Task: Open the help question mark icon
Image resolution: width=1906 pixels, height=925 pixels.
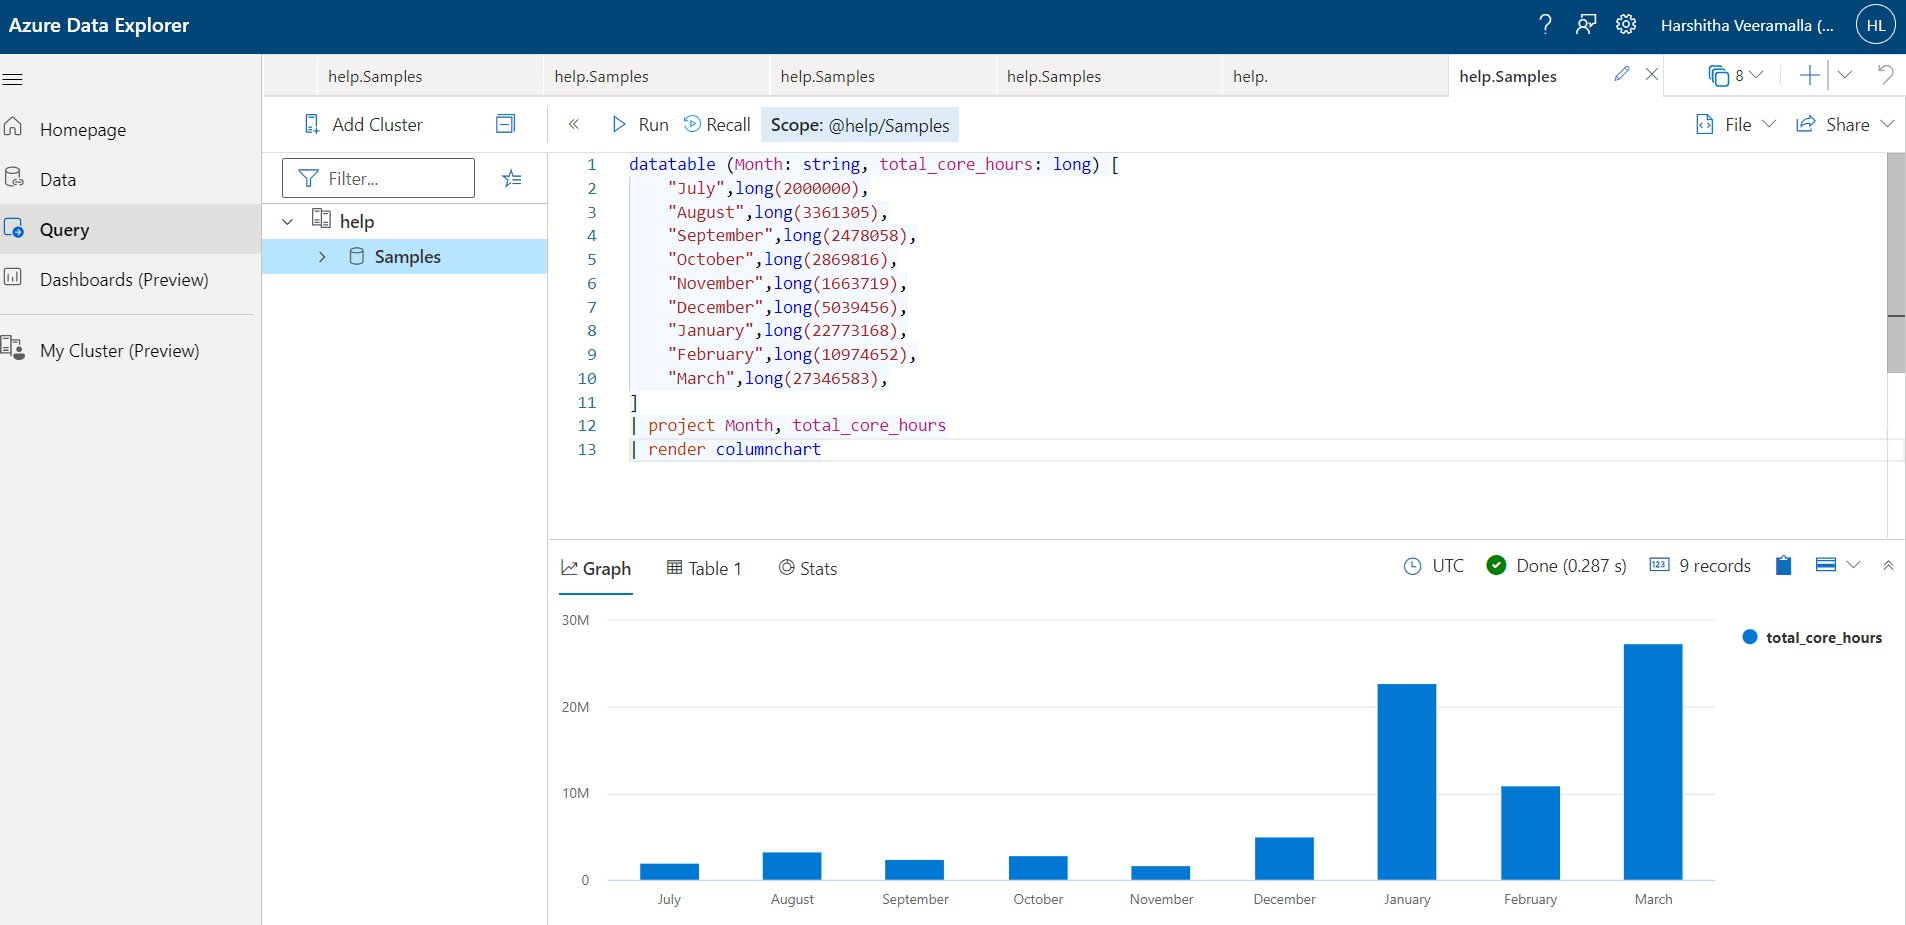Action: (1545, 25)
